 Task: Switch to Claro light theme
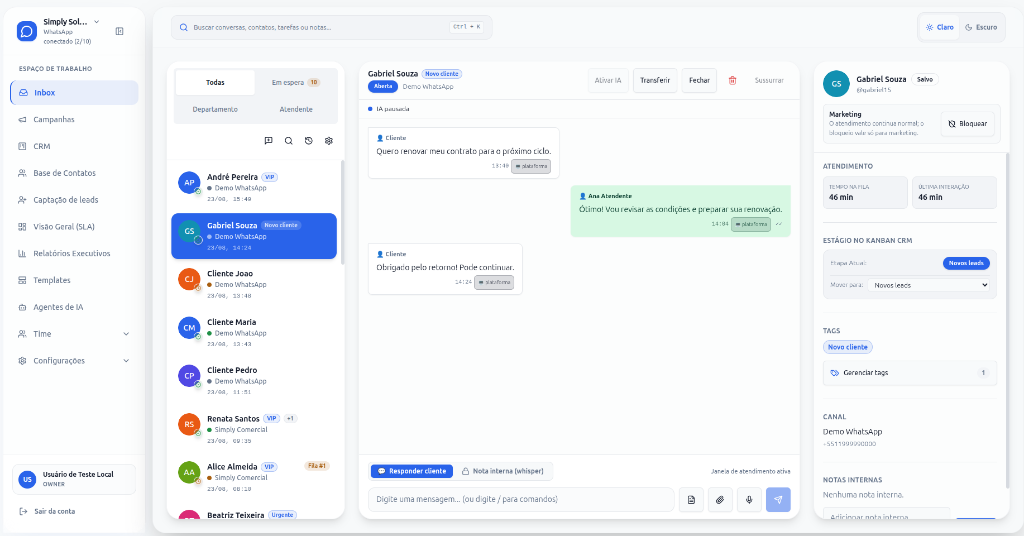click(x=939, y=27)
